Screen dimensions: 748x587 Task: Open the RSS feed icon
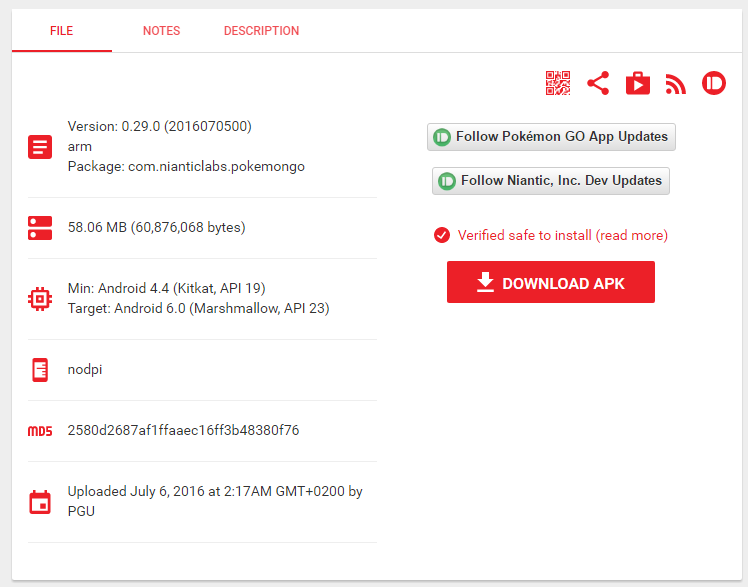675,84
